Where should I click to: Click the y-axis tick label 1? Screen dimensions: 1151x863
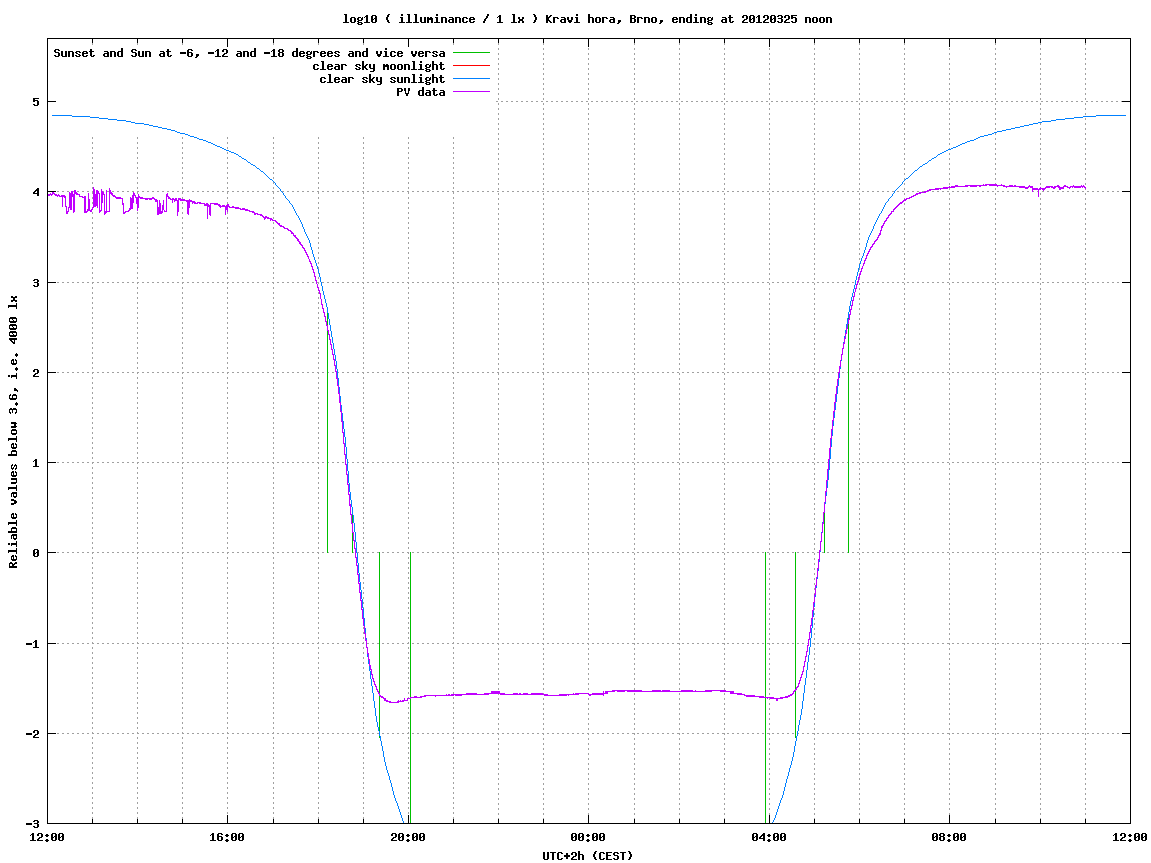tap(35, 463)
